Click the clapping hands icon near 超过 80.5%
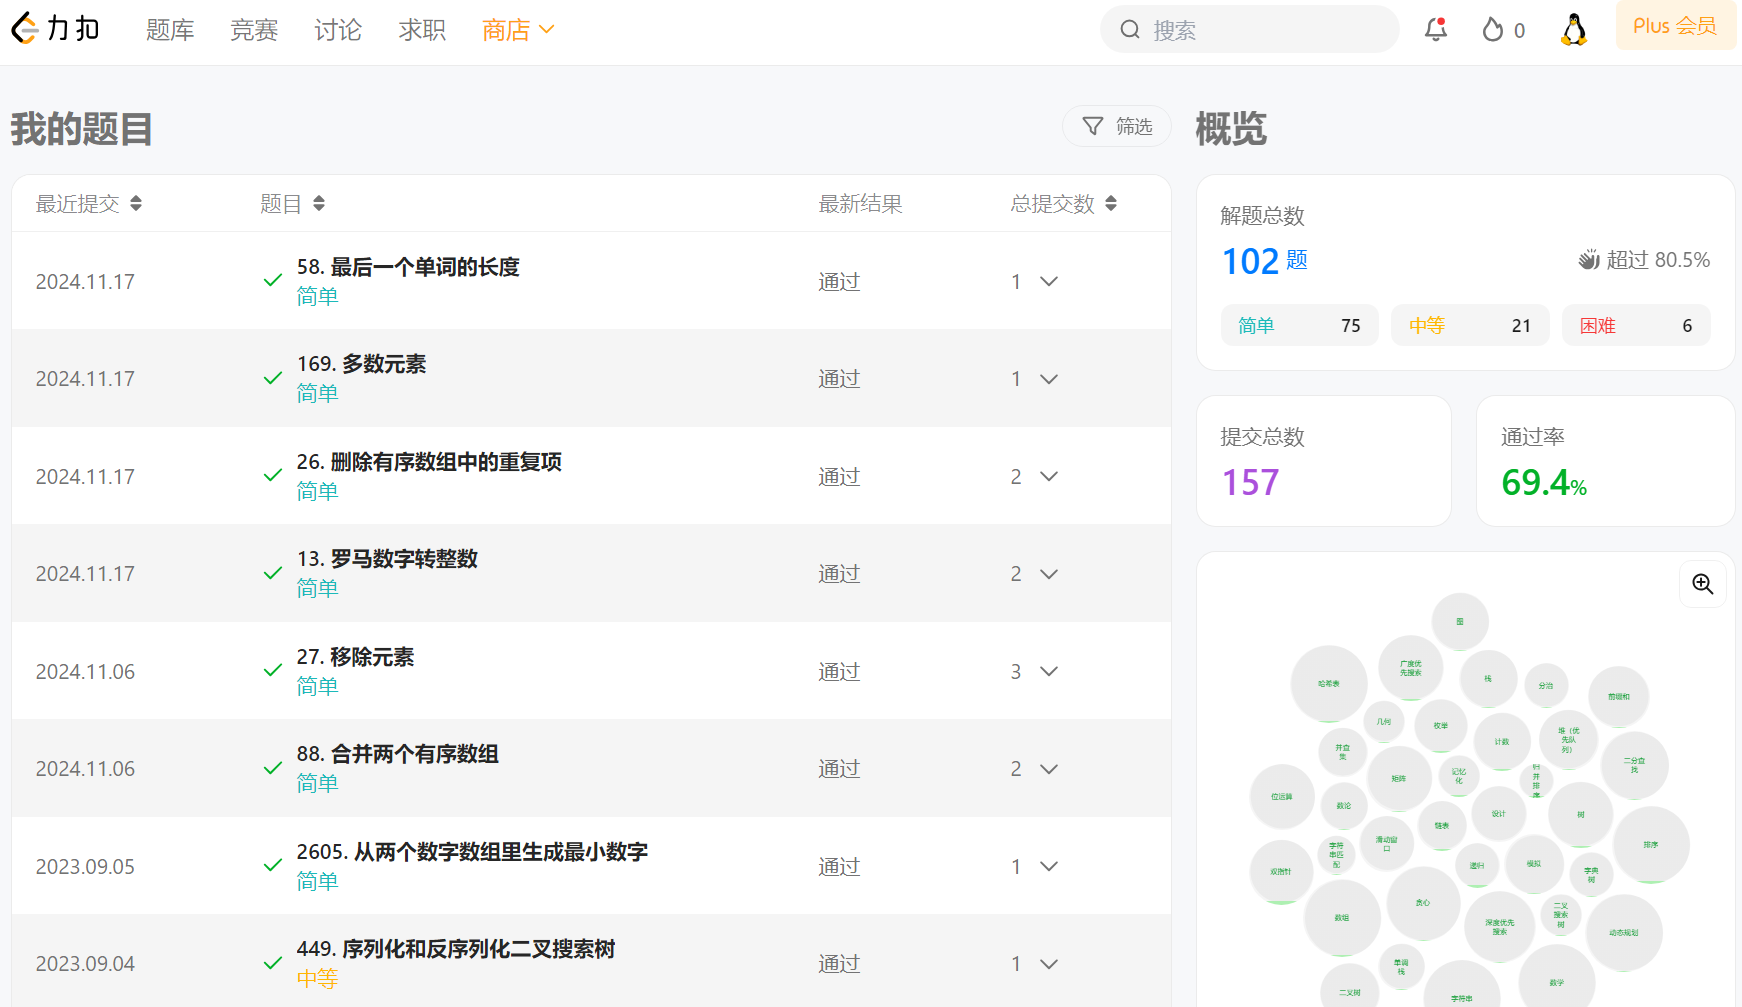 pyautogui.click(x=1589, y=260)
